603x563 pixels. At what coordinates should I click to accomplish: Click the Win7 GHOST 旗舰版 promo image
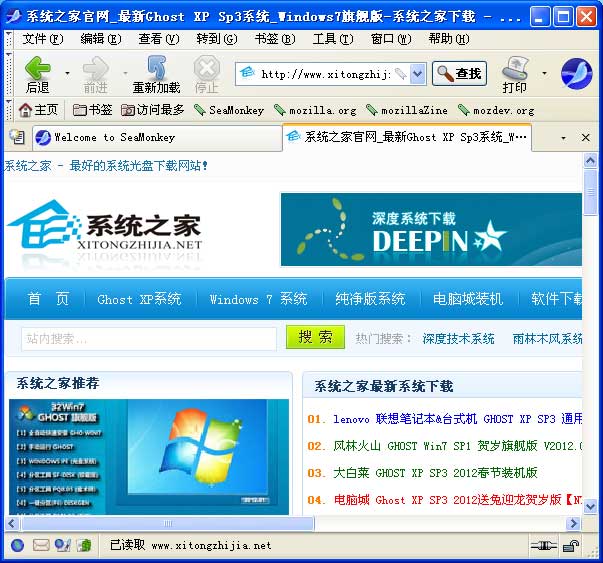point(149,457)
